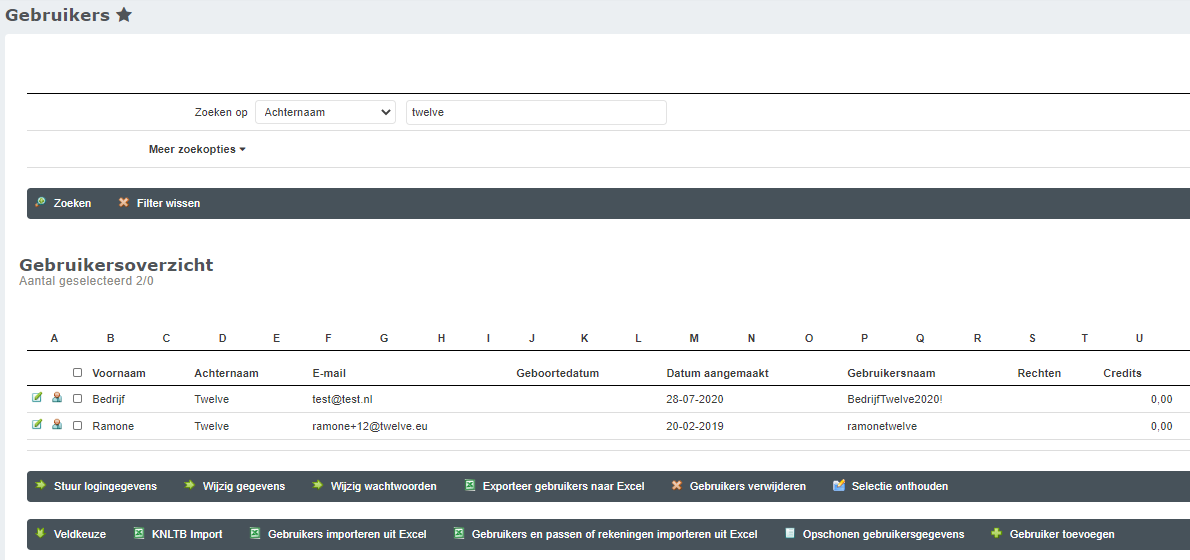Click the favorite star next to Gebruikers
Viewport: 1190px width, 560px height.
coord(124,15)
